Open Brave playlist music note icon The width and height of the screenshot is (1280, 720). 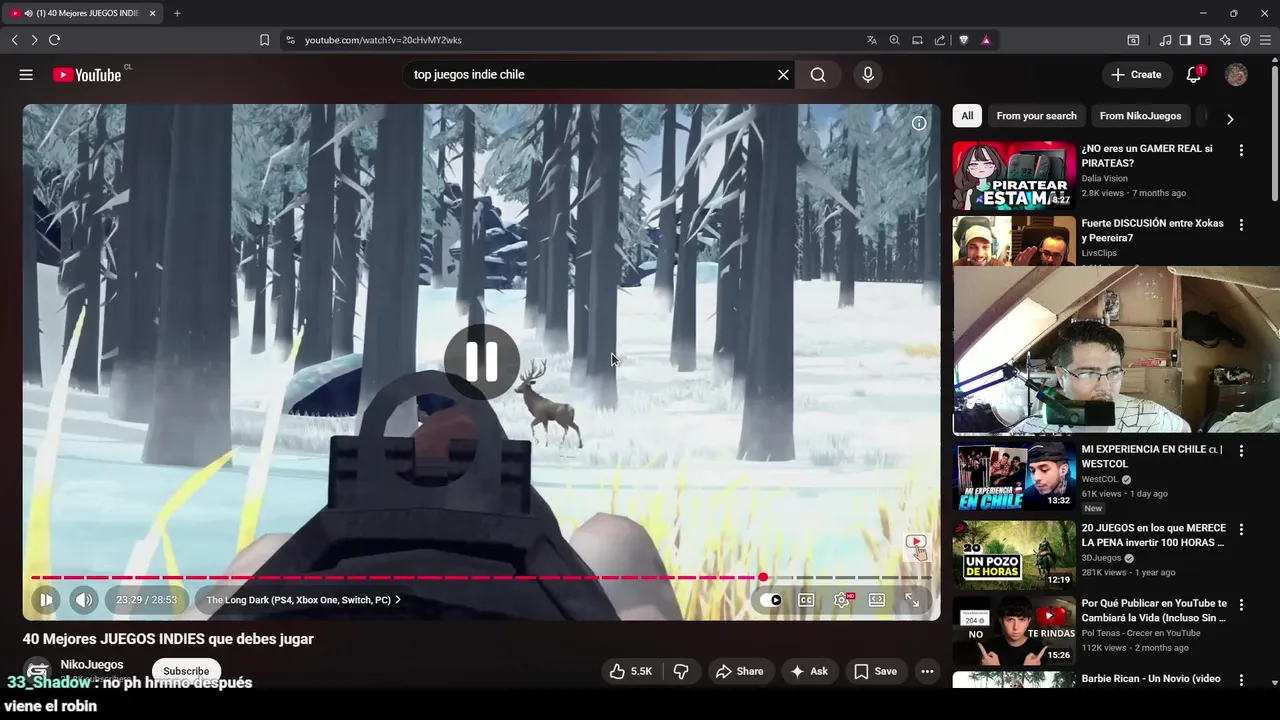tap(1165, 40)
